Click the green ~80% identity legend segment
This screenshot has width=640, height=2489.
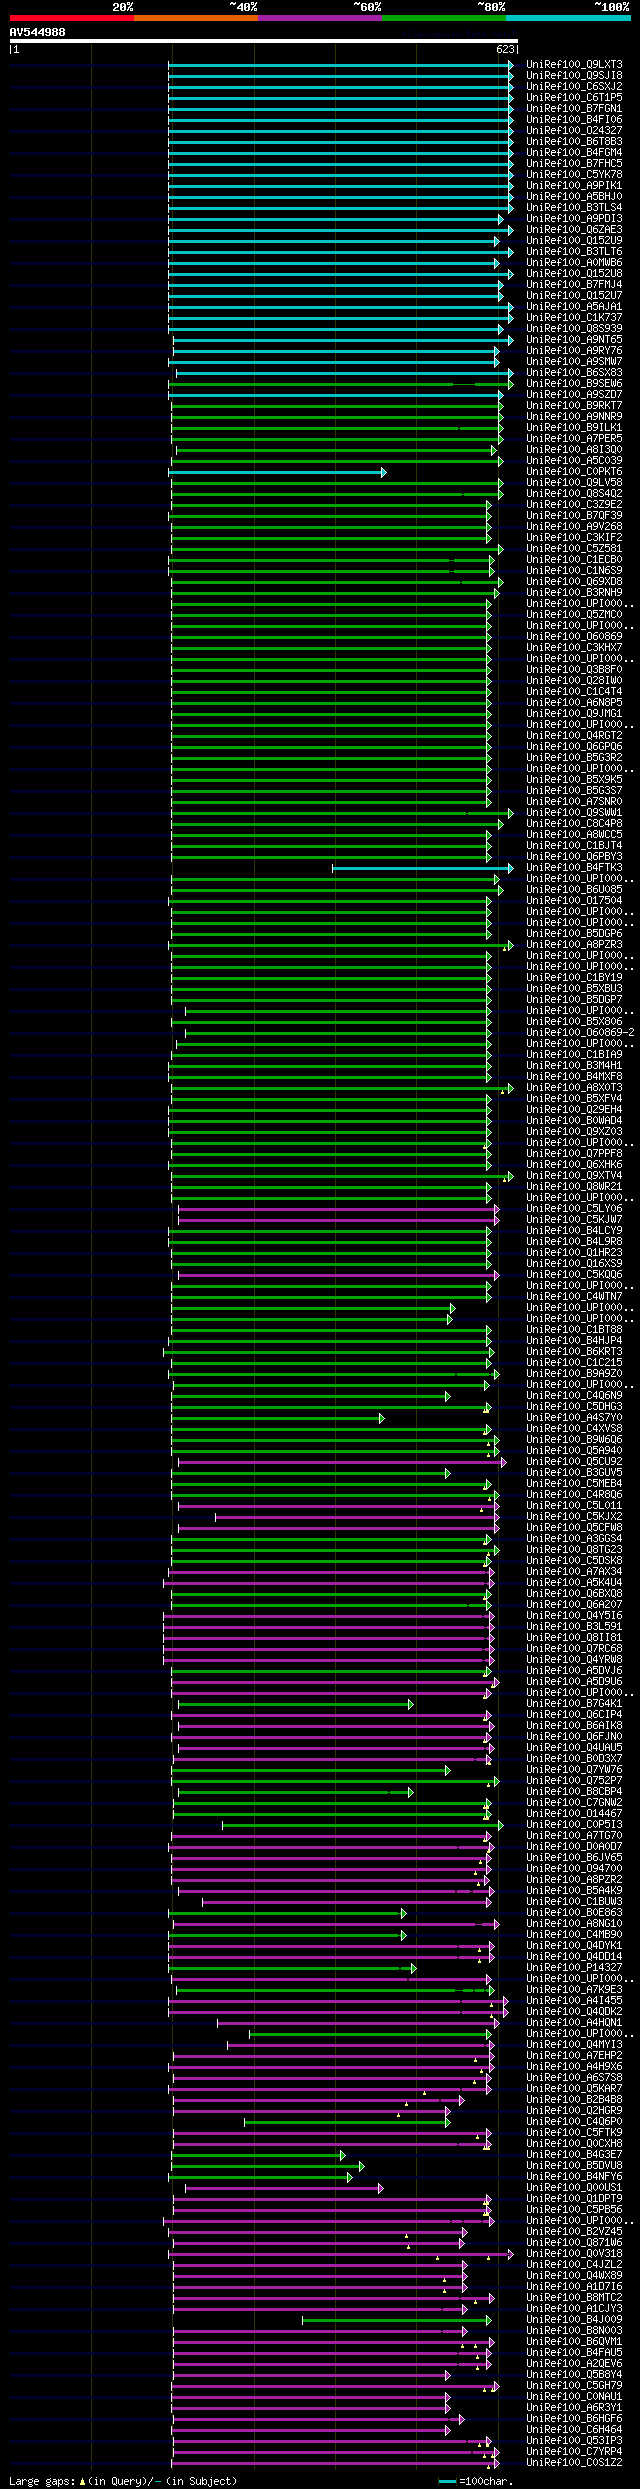[444, 18]
